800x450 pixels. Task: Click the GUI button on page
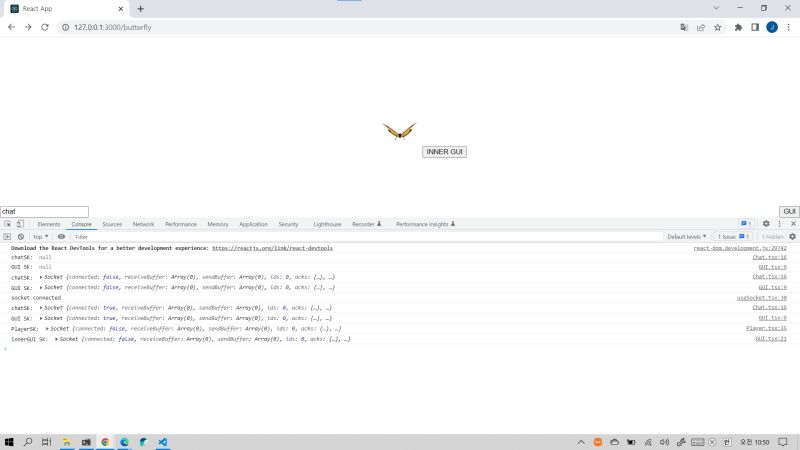[x=789, y=211]
